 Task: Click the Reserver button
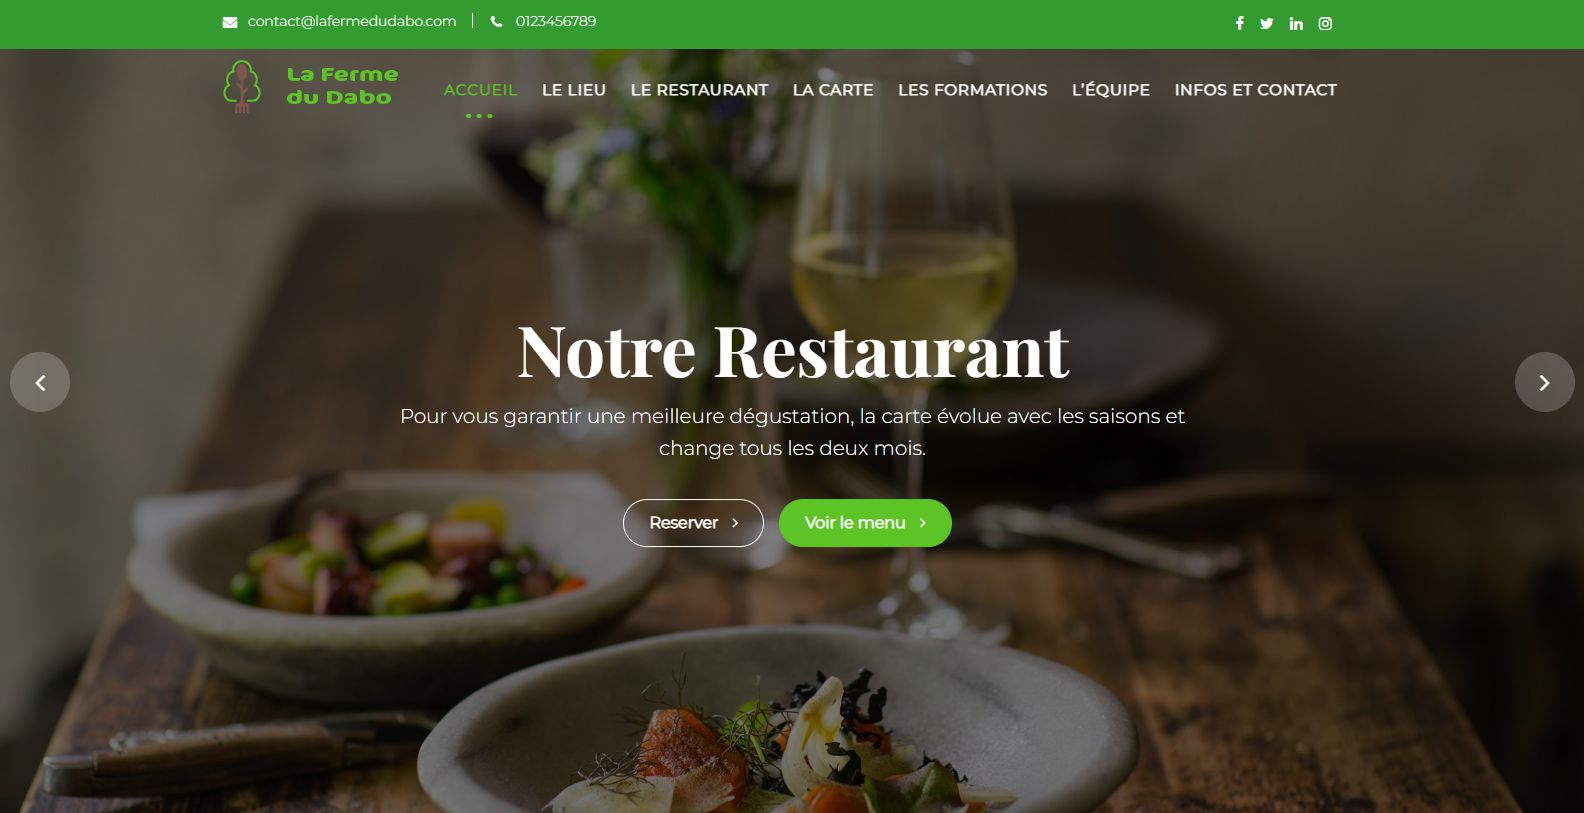coord(693,523)
